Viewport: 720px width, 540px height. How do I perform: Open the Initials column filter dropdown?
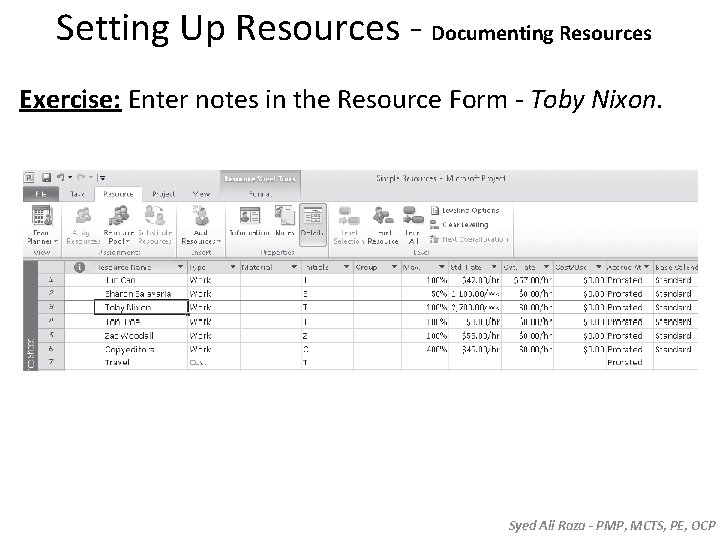346,267
